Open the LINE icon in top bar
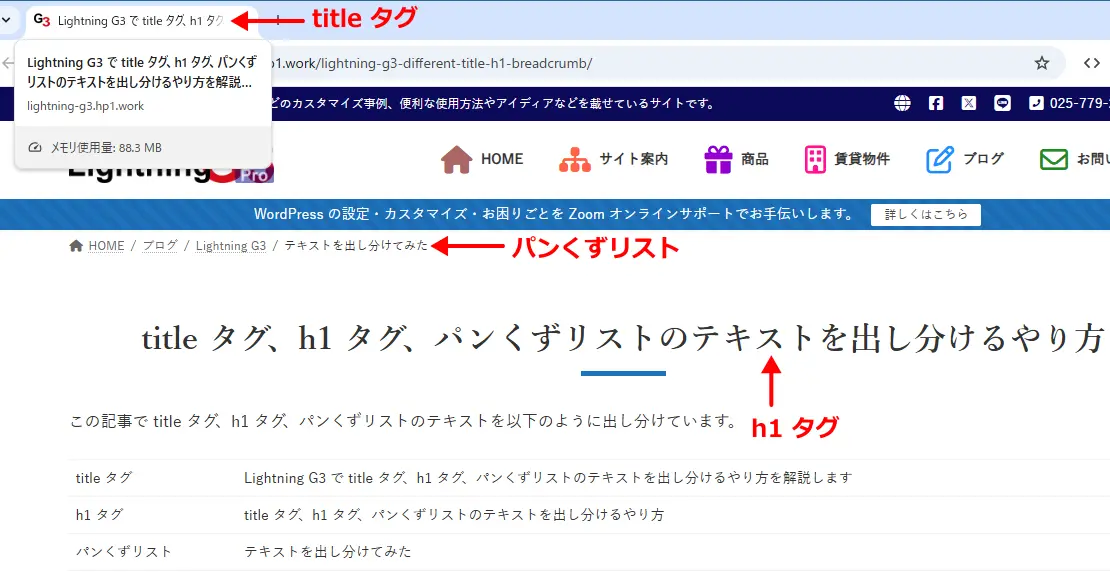 [x=1002, y=103]
